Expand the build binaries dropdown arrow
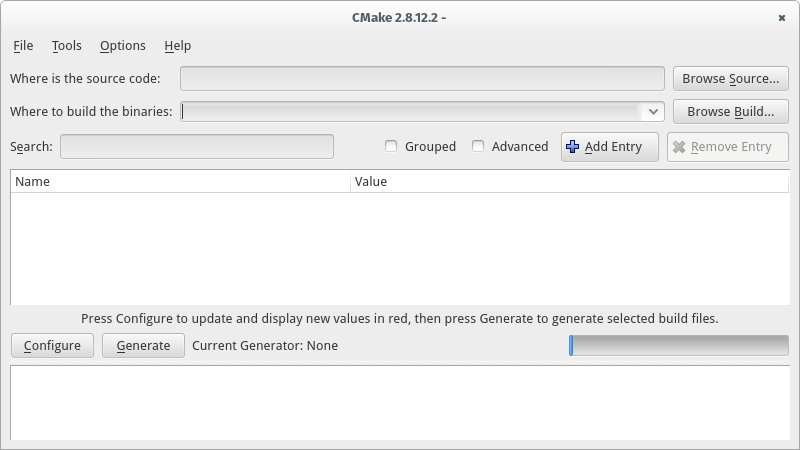 (653, 112)
